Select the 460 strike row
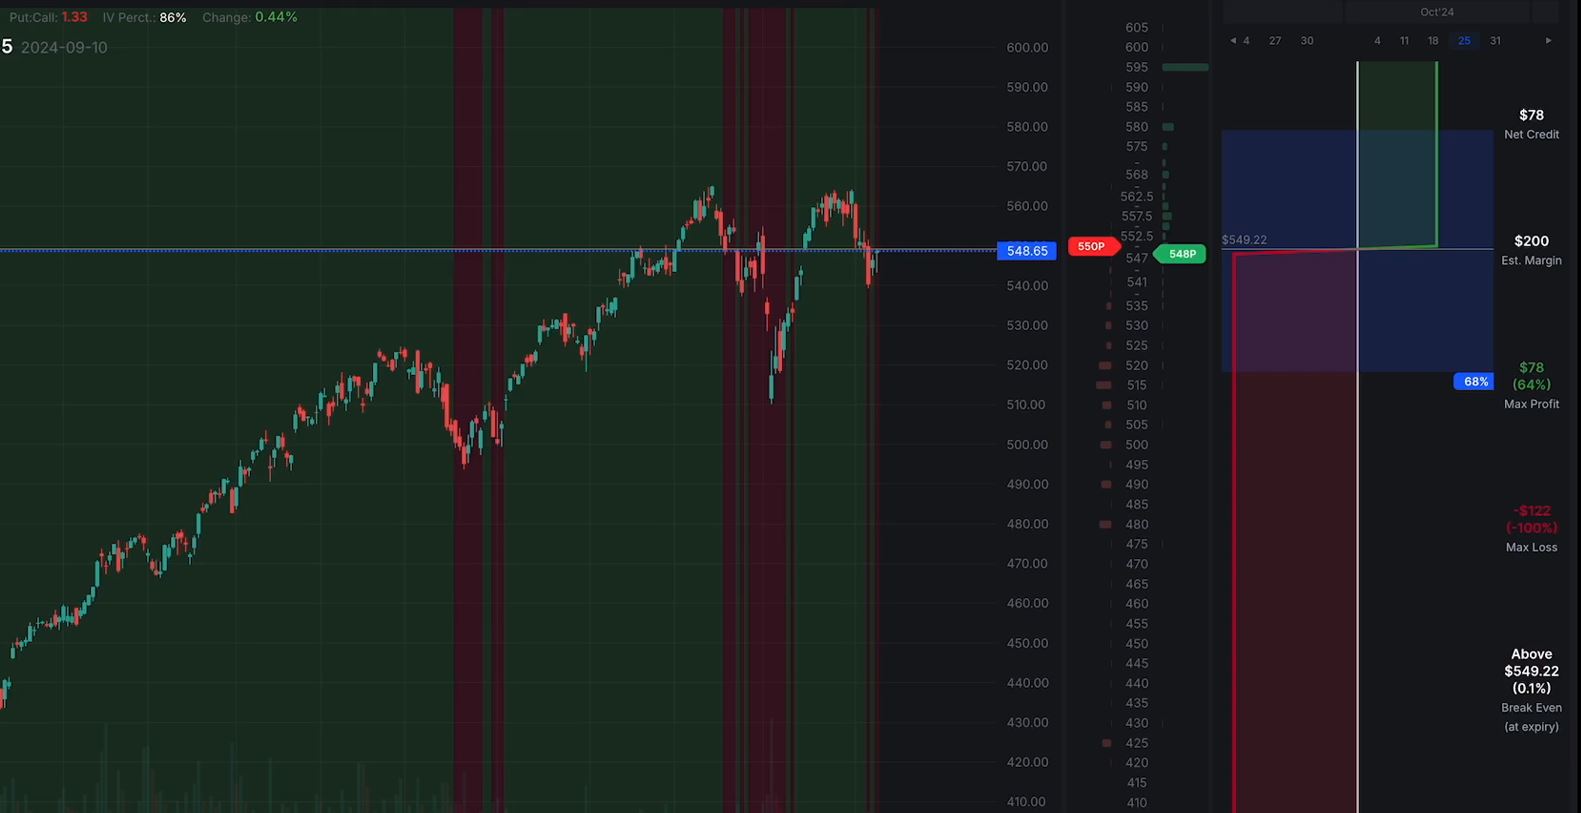Image resolution: width=1581 pixels, height=813 pixels. pyautogui.click(x=1137, y=604)
